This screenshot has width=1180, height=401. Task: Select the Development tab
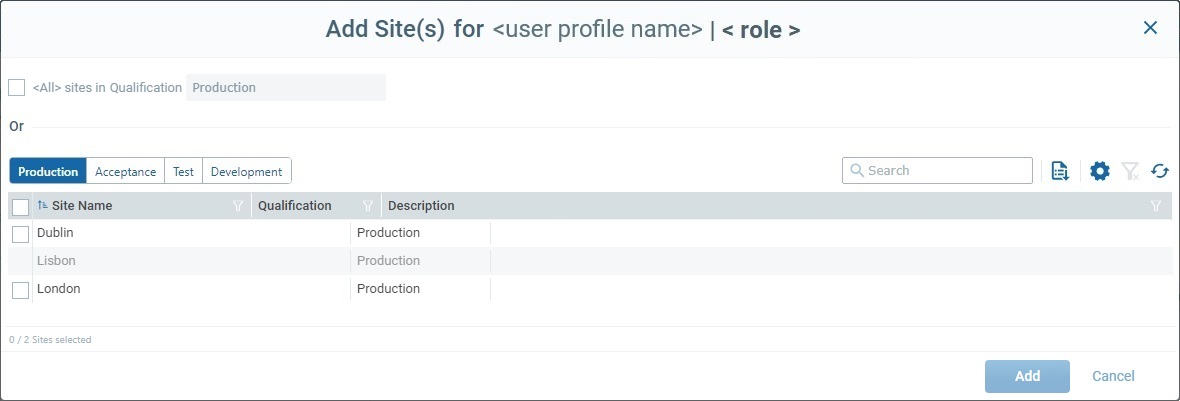coord(246,171)
